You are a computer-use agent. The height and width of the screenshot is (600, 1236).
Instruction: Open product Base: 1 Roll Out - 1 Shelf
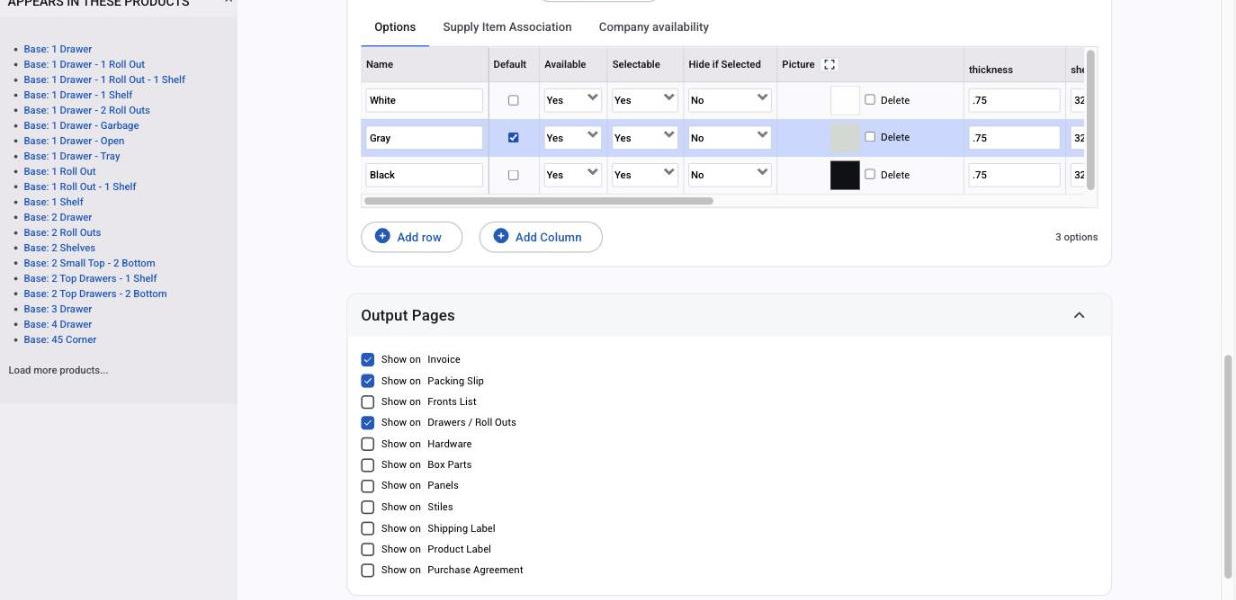click(80, 186)
